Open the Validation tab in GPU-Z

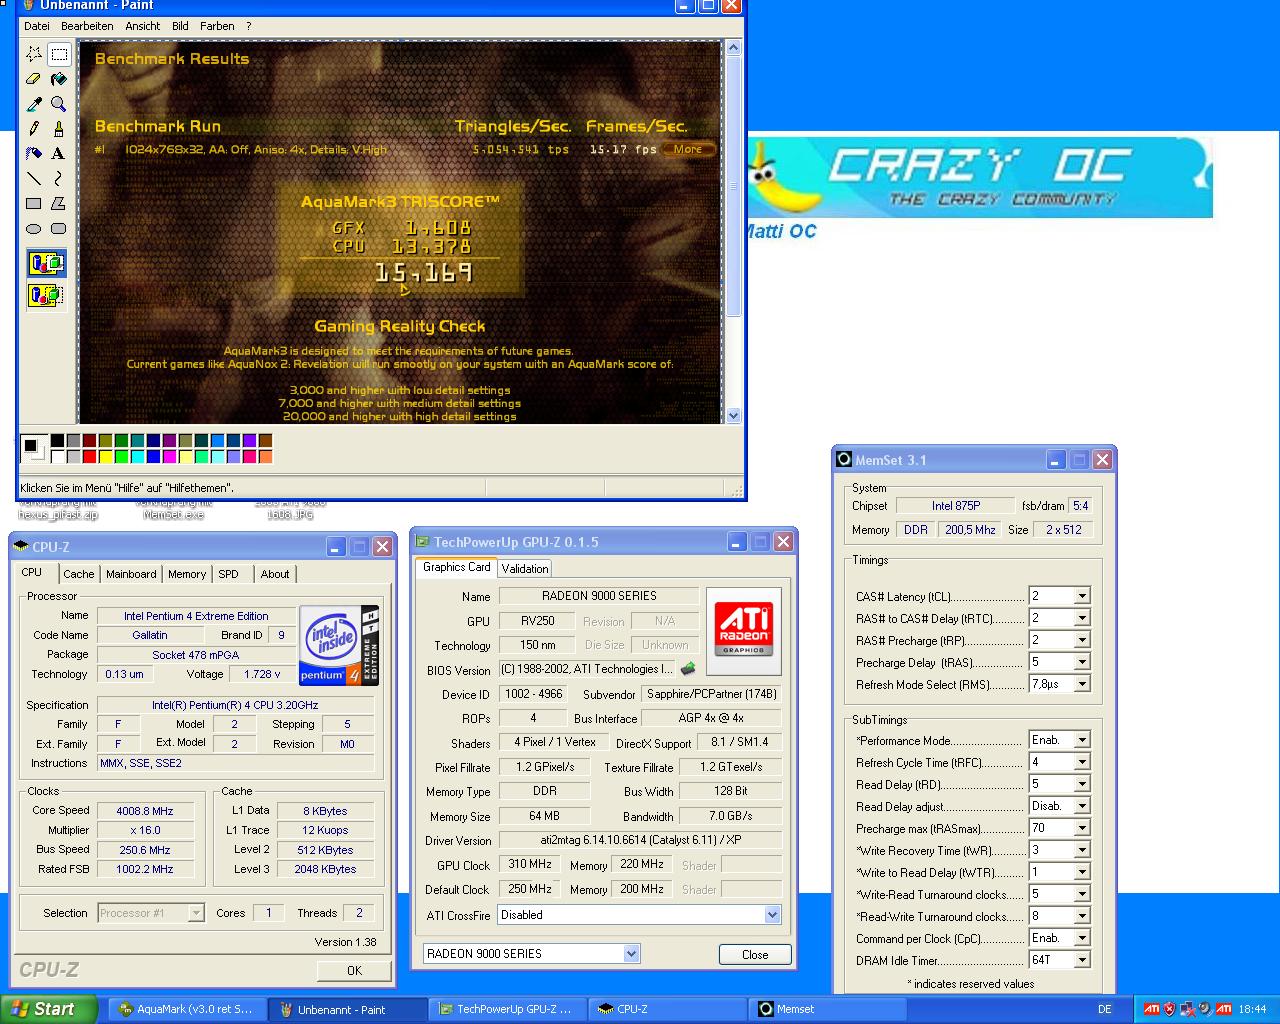(525, 568)
